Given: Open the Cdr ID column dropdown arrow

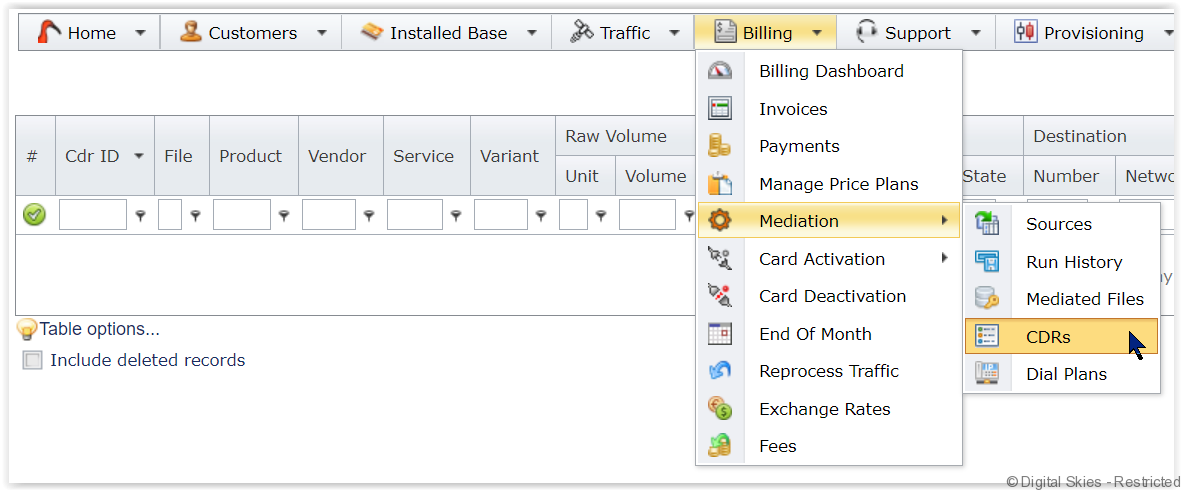Looking at the screenshot, I should [x=138, y=156].
